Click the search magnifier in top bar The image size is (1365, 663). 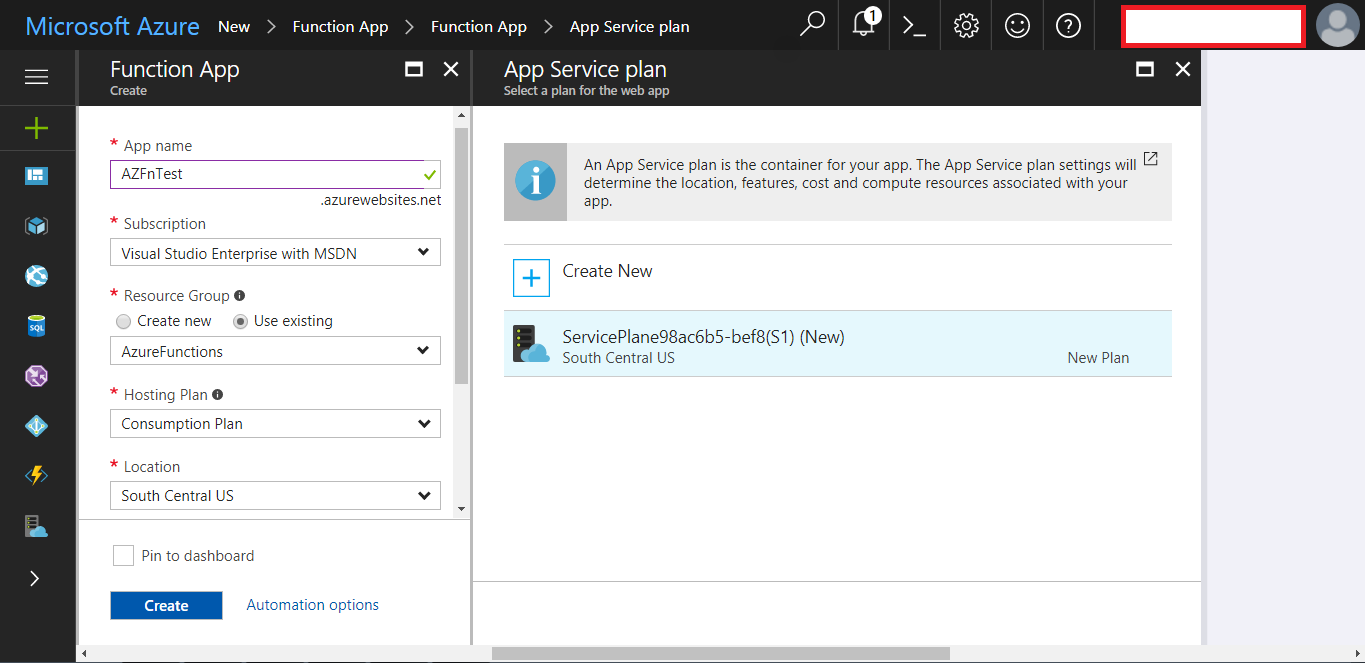tap(813, 25)
